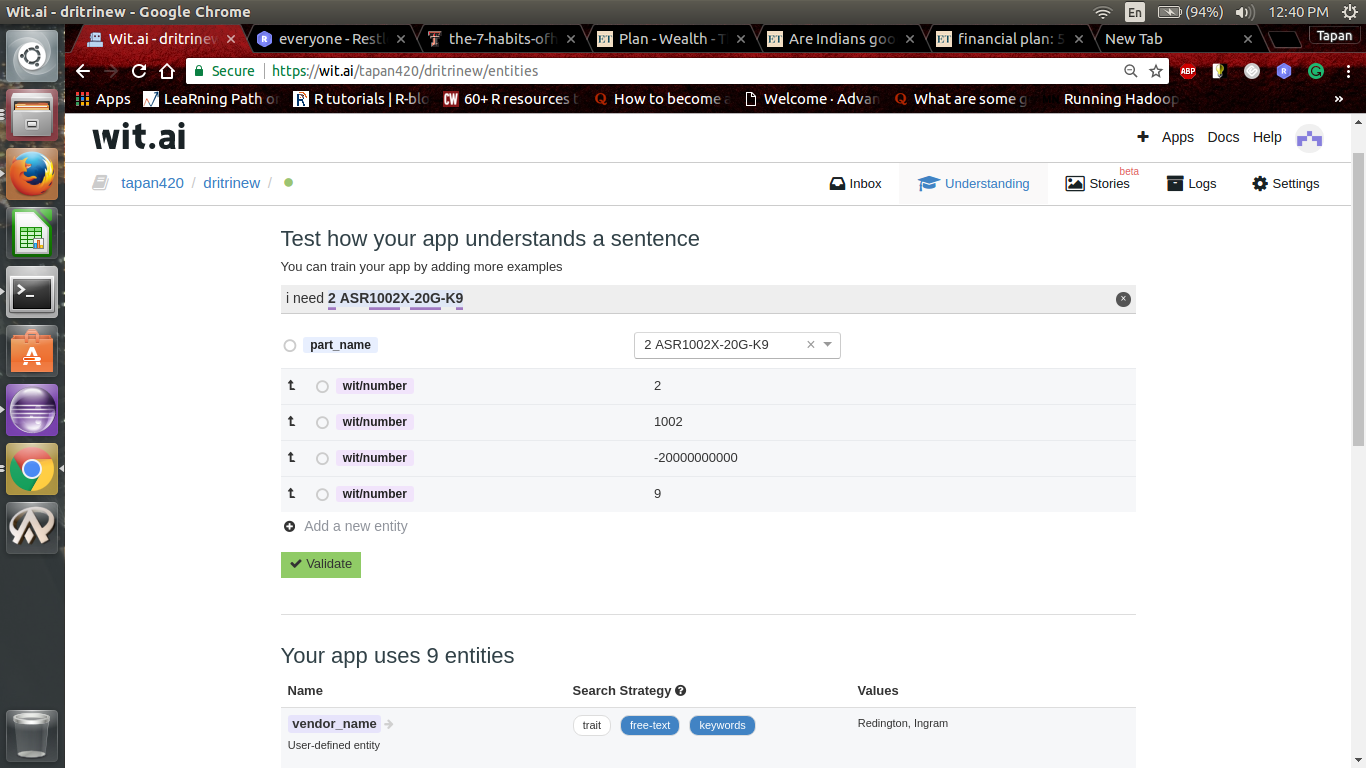Open the Stories beta tab
This screenshot has height=768, width=1366.
click(x=1099, y=183)
